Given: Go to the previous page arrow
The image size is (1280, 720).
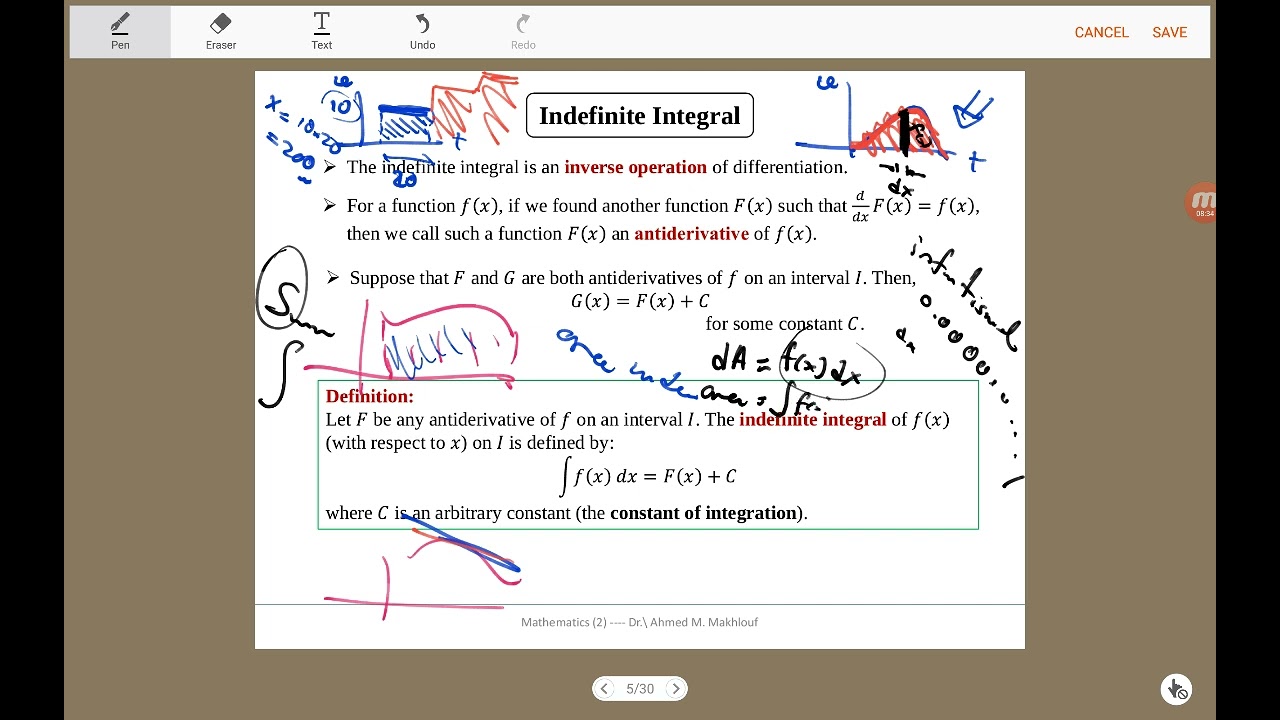Looking at the screenshot, I should pyautogui.click(x=604, y=688).
